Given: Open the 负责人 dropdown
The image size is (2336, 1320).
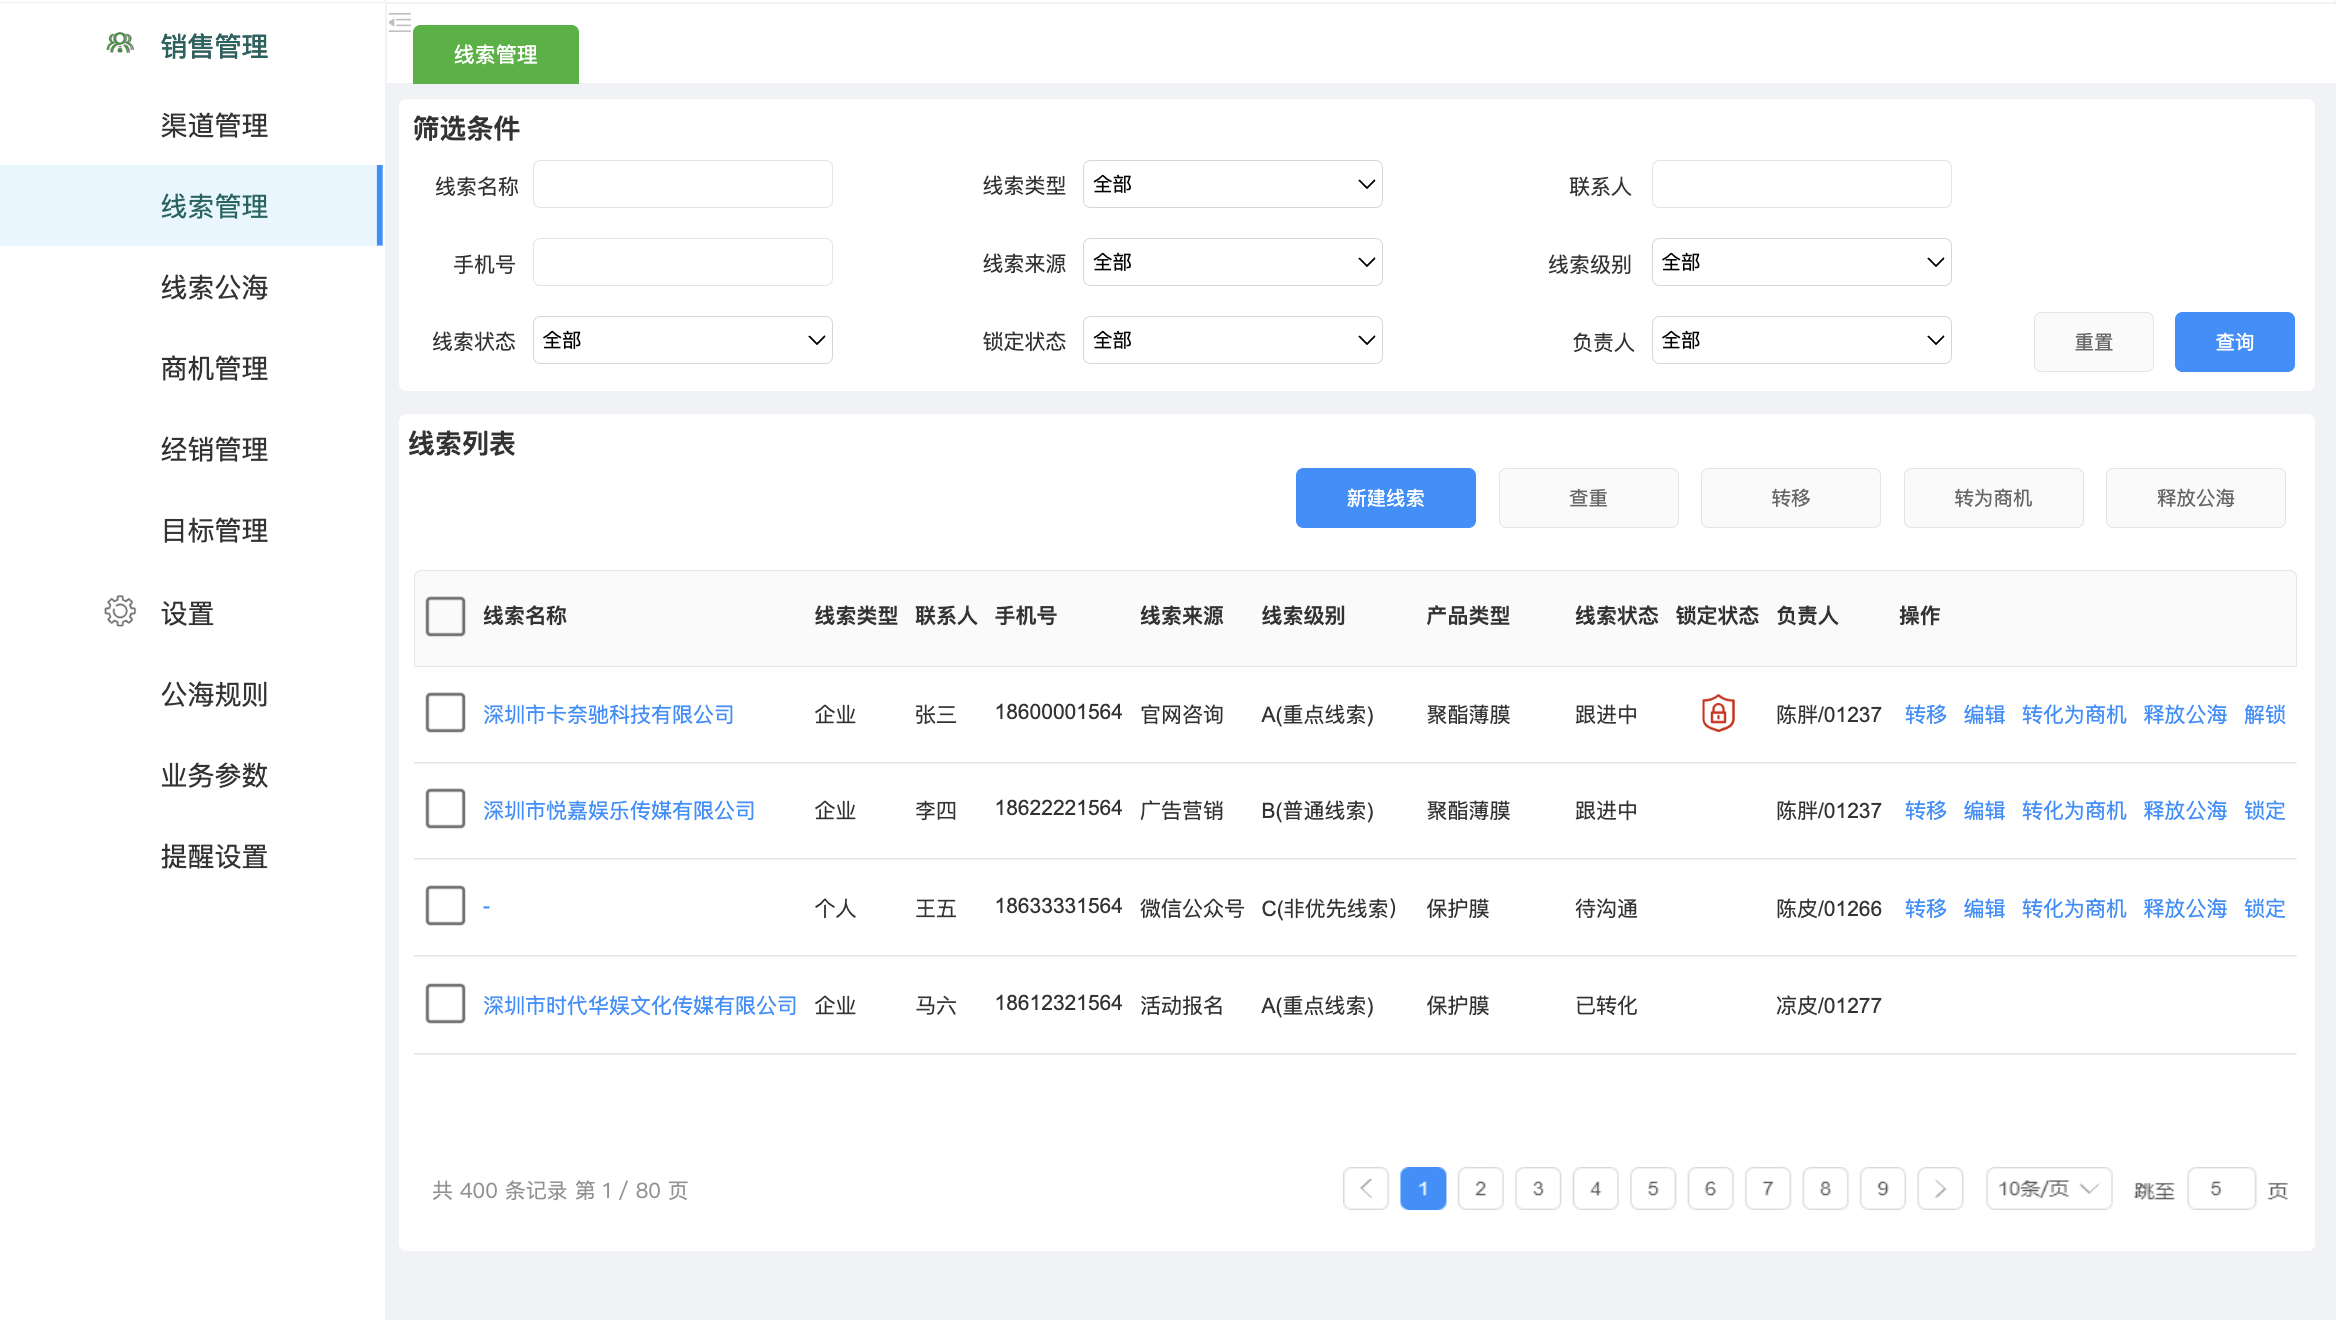Looking at the screenshot, I should click(x=1802, y=340).
